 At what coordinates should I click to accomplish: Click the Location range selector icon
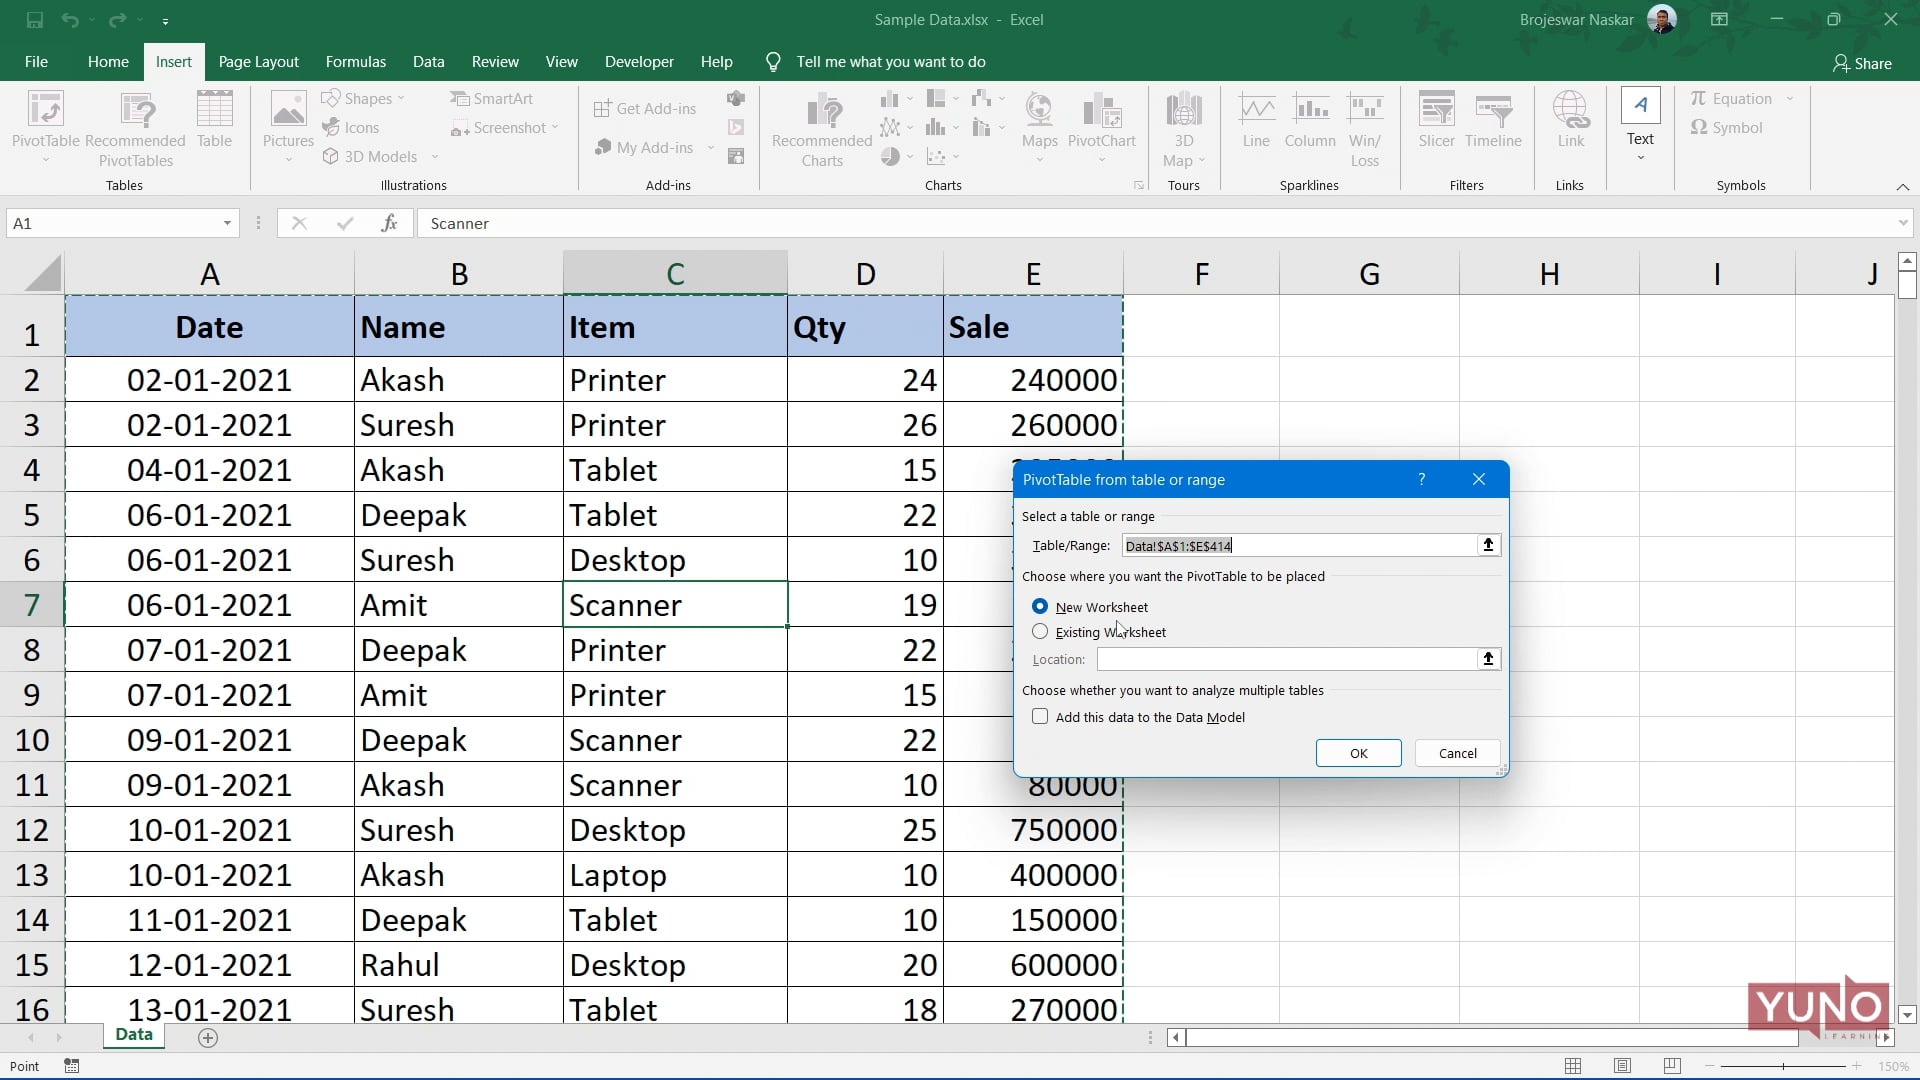pos(1488,659)
